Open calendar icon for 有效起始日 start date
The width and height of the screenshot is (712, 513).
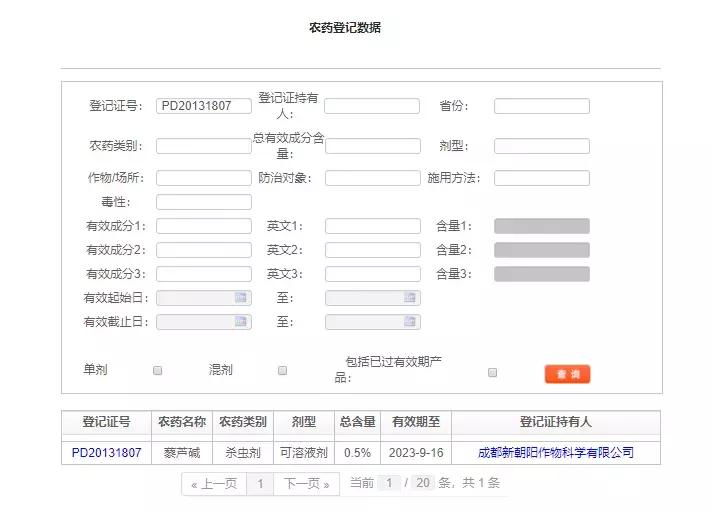(x=241, y=298)
